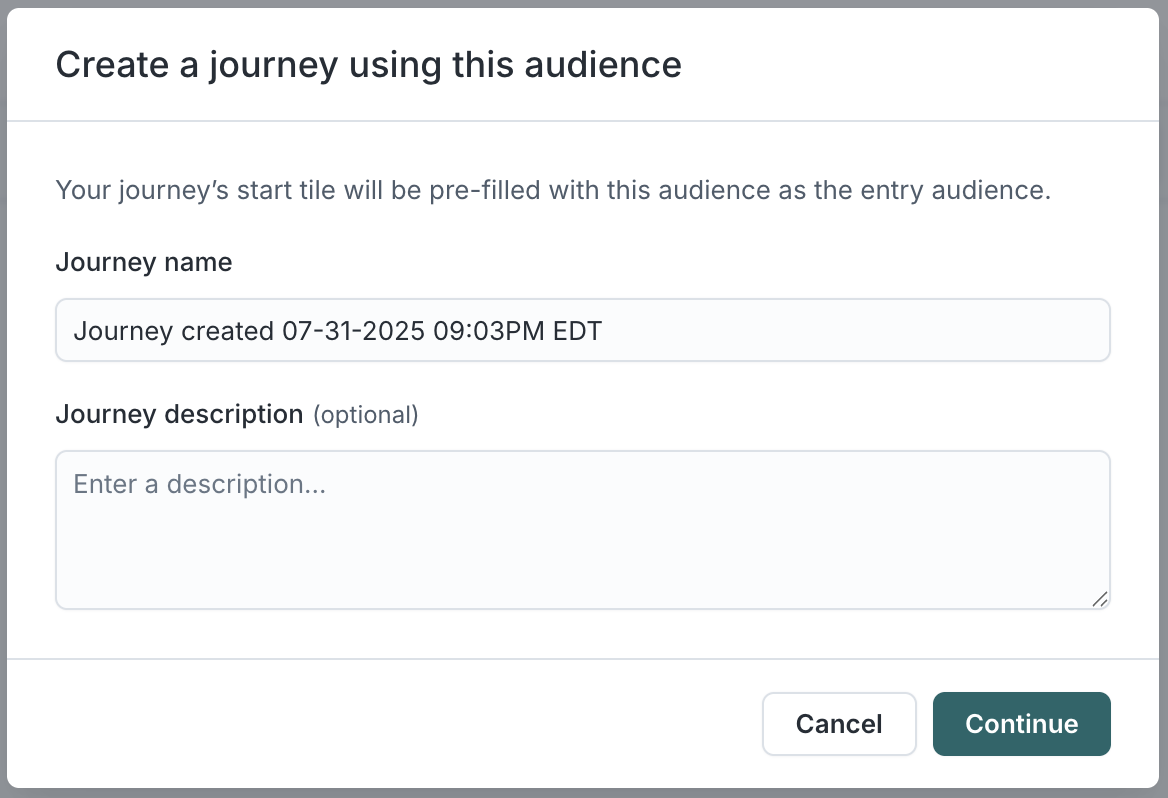
Task: Grab the description box resize handle
Action: point(1099,599)
